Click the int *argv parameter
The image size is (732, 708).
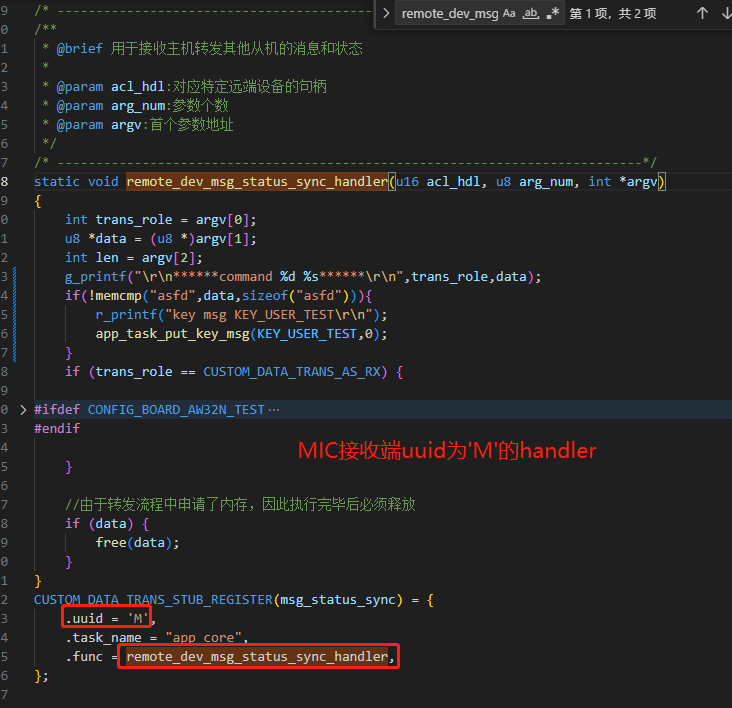622,181
